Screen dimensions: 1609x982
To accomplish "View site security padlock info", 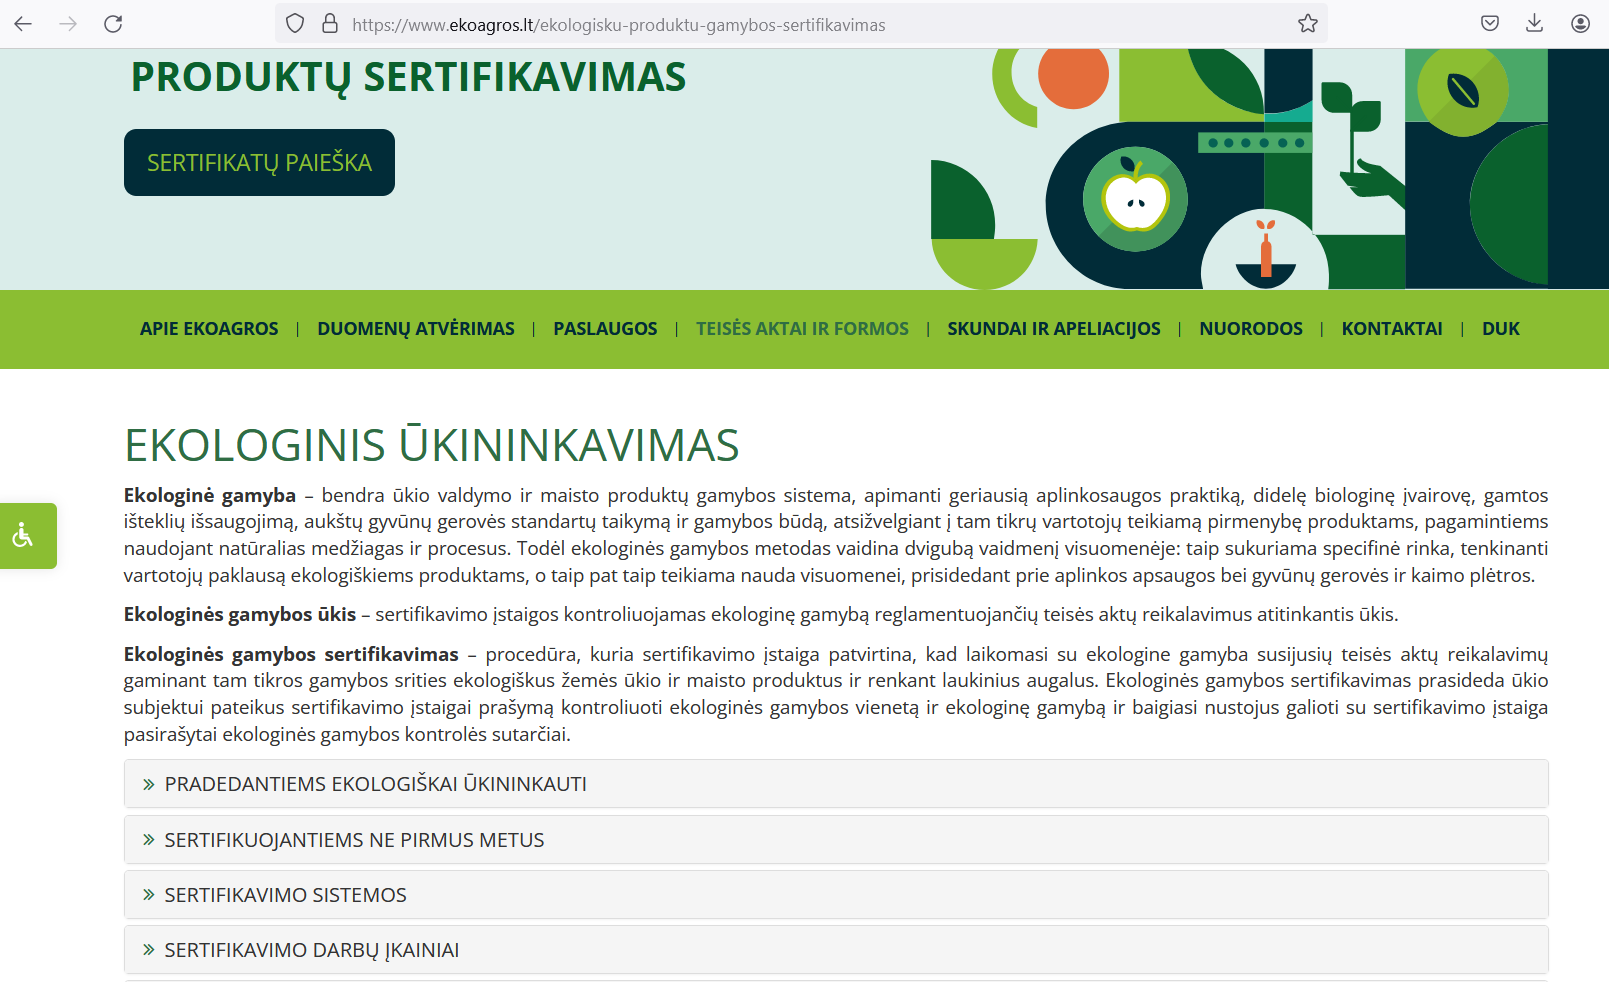I will [x=330, y=24].
